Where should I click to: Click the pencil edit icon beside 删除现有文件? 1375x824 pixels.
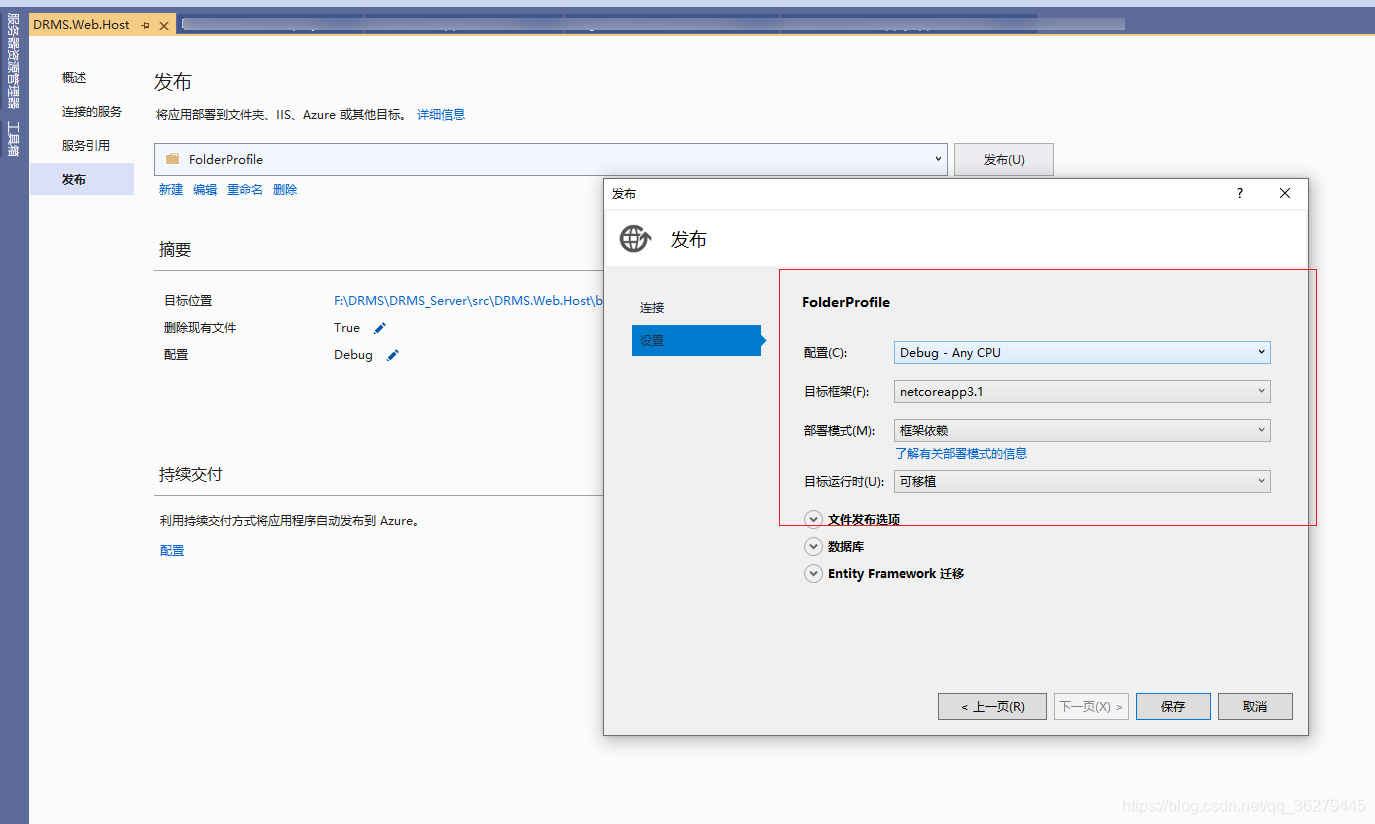click(379, 328)
